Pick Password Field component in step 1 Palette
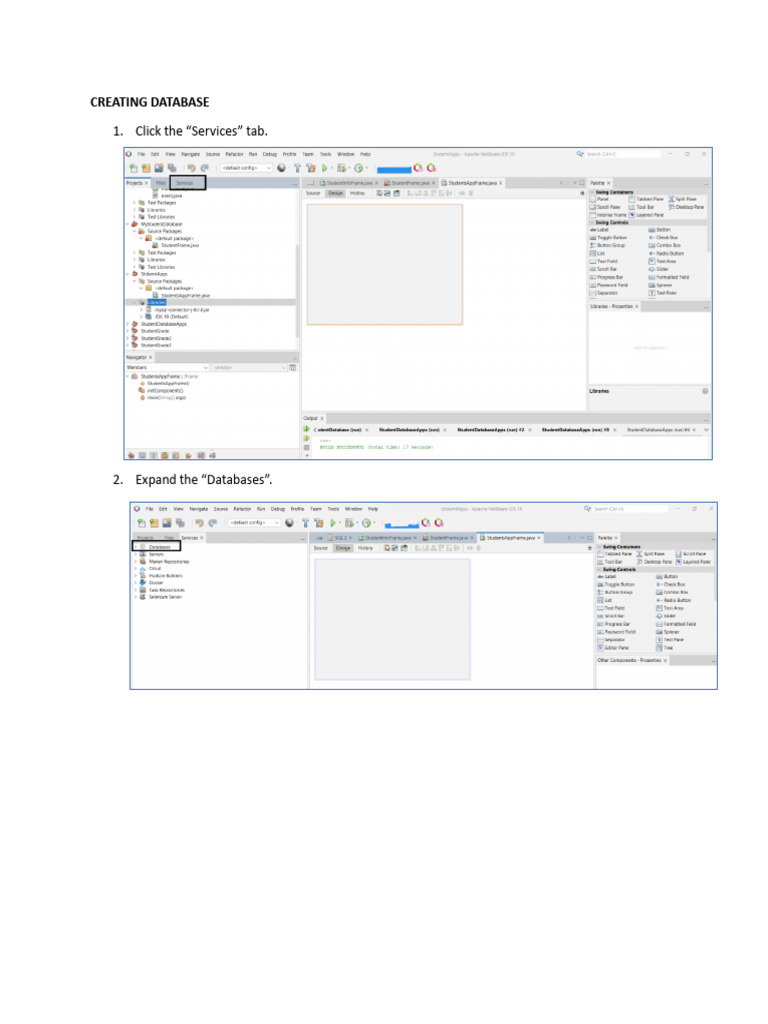This screenshot has height=1024, width=768. [609, 285]
